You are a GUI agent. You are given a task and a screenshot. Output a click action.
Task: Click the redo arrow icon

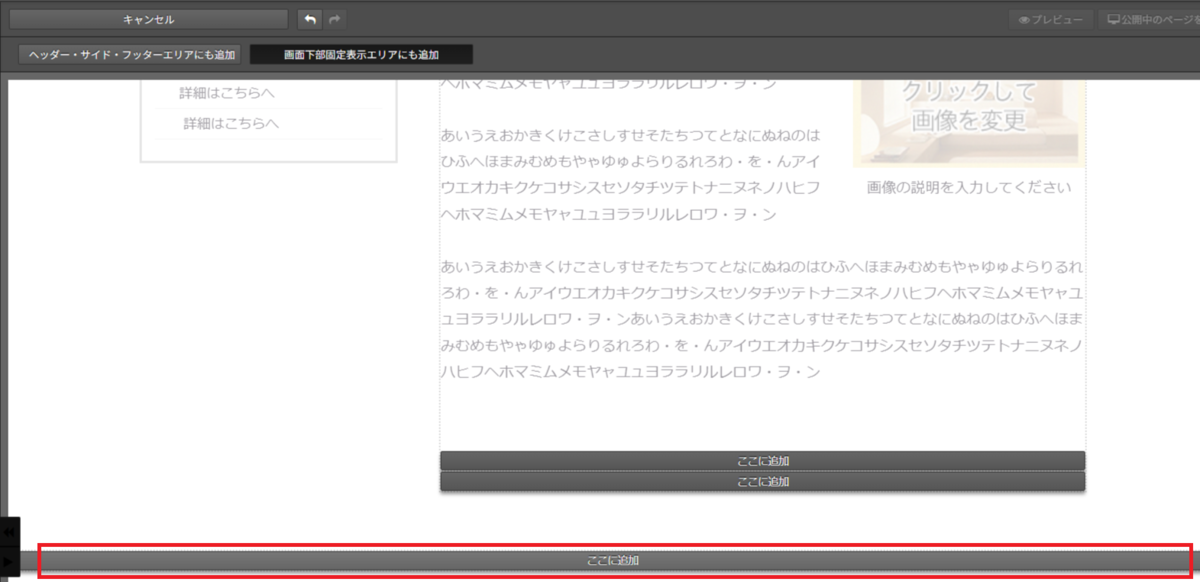[335, 19]
